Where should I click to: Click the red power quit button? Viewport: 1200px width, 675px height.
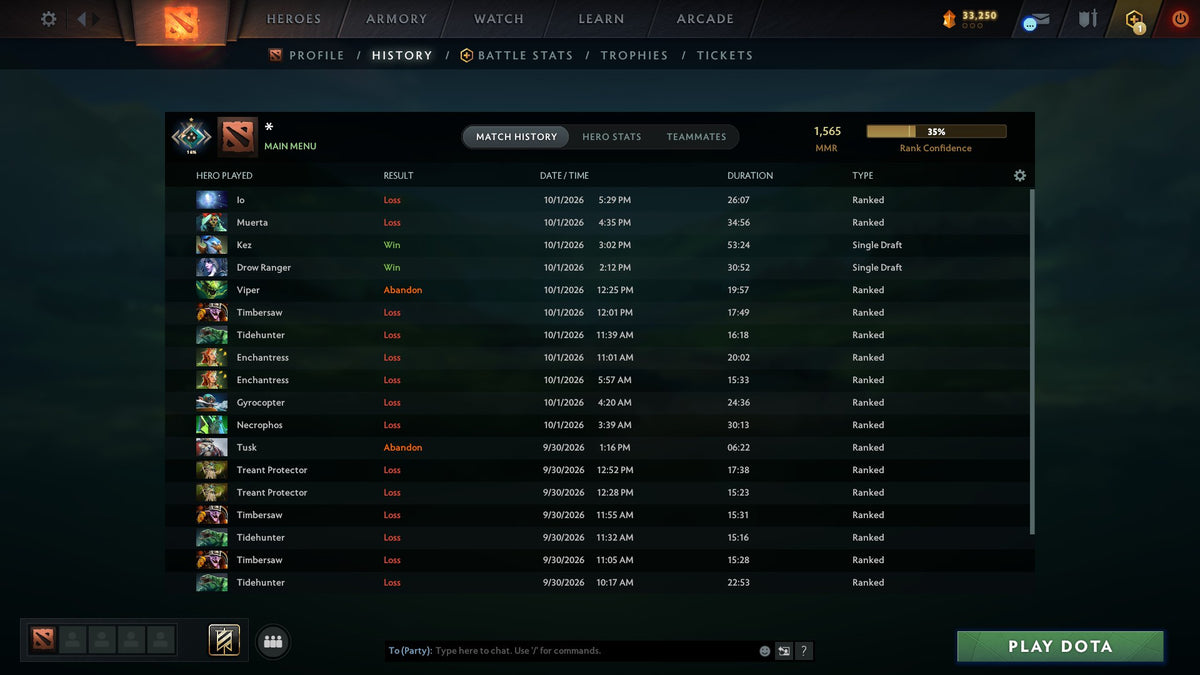1180,19
